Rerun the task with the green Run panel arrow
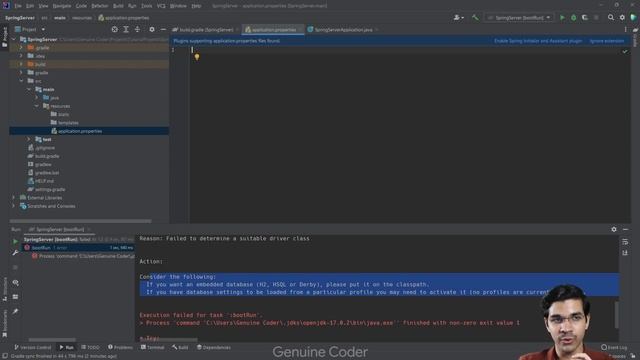The image size is (640, 360). pyautogui.click(x=16, y=242)
